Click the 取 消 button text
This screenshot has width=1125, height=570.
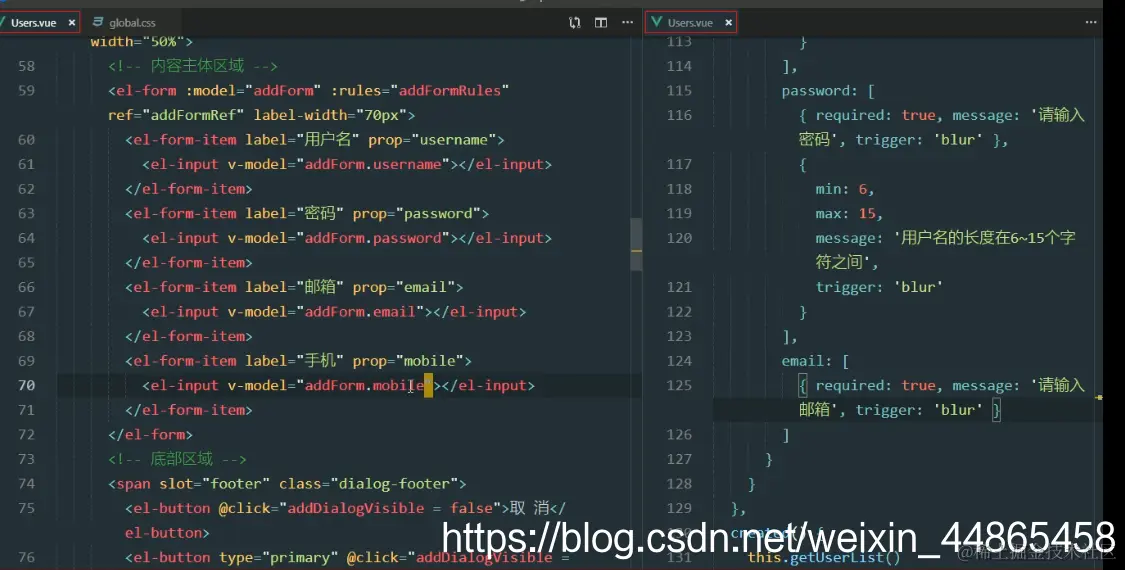[529, 508]
